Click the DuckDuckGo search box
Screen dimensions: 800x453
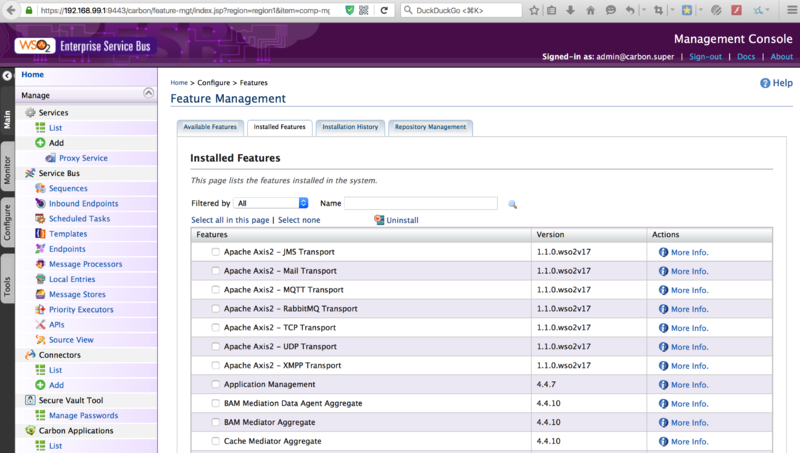point(461,10)
